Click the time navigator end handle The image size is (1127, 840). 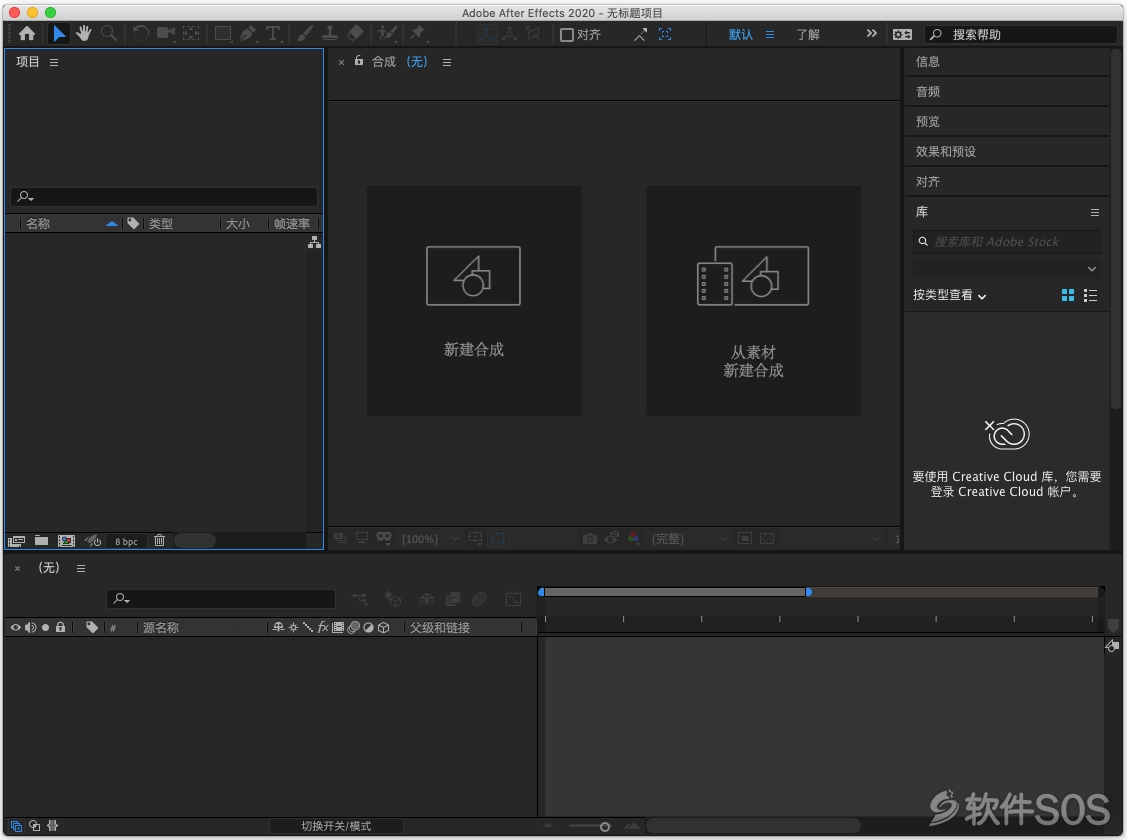click(x=809, y=592)
